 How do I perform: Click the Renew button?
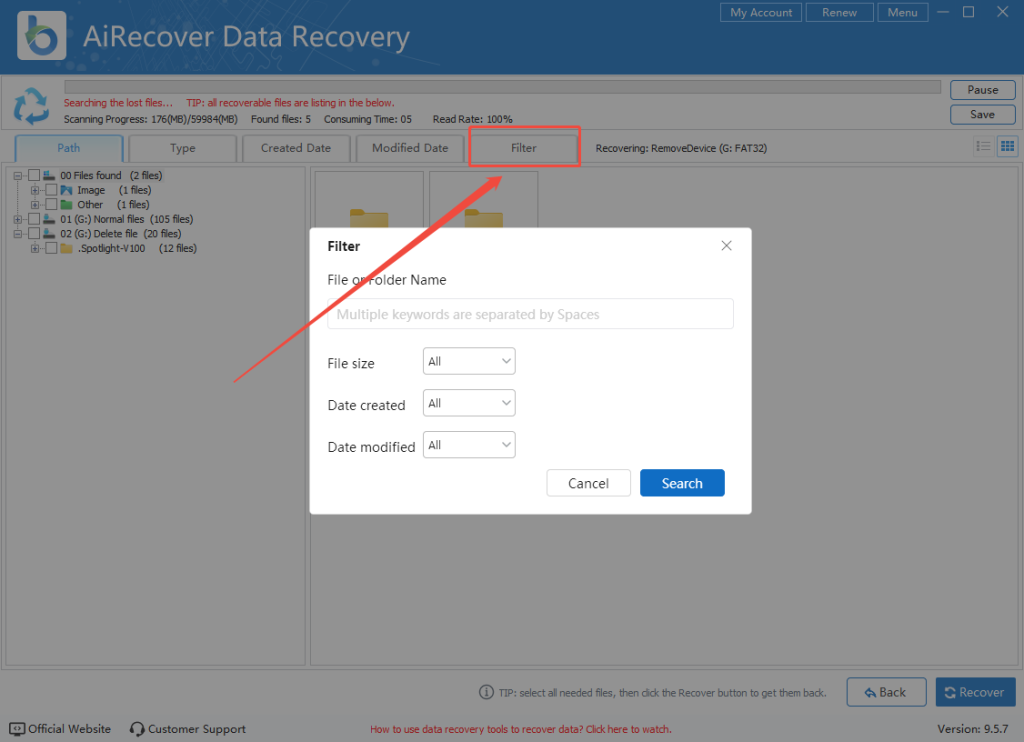point(839,12)
